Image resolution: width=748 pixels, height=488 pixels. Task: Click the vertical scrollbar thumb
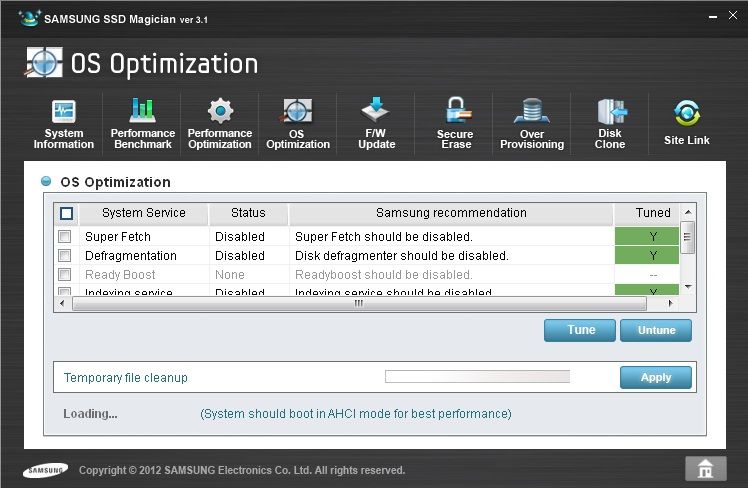(x=687, y=237)
